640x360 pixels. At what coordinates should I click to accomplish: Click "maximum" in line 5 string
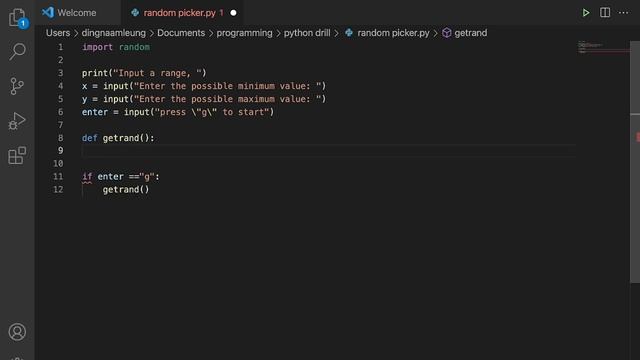256,99
